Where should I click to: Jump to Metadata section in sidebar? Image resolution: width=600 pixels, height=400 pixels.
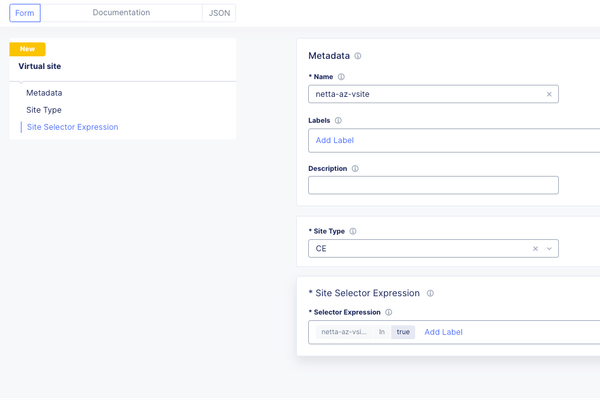[44, 93]
